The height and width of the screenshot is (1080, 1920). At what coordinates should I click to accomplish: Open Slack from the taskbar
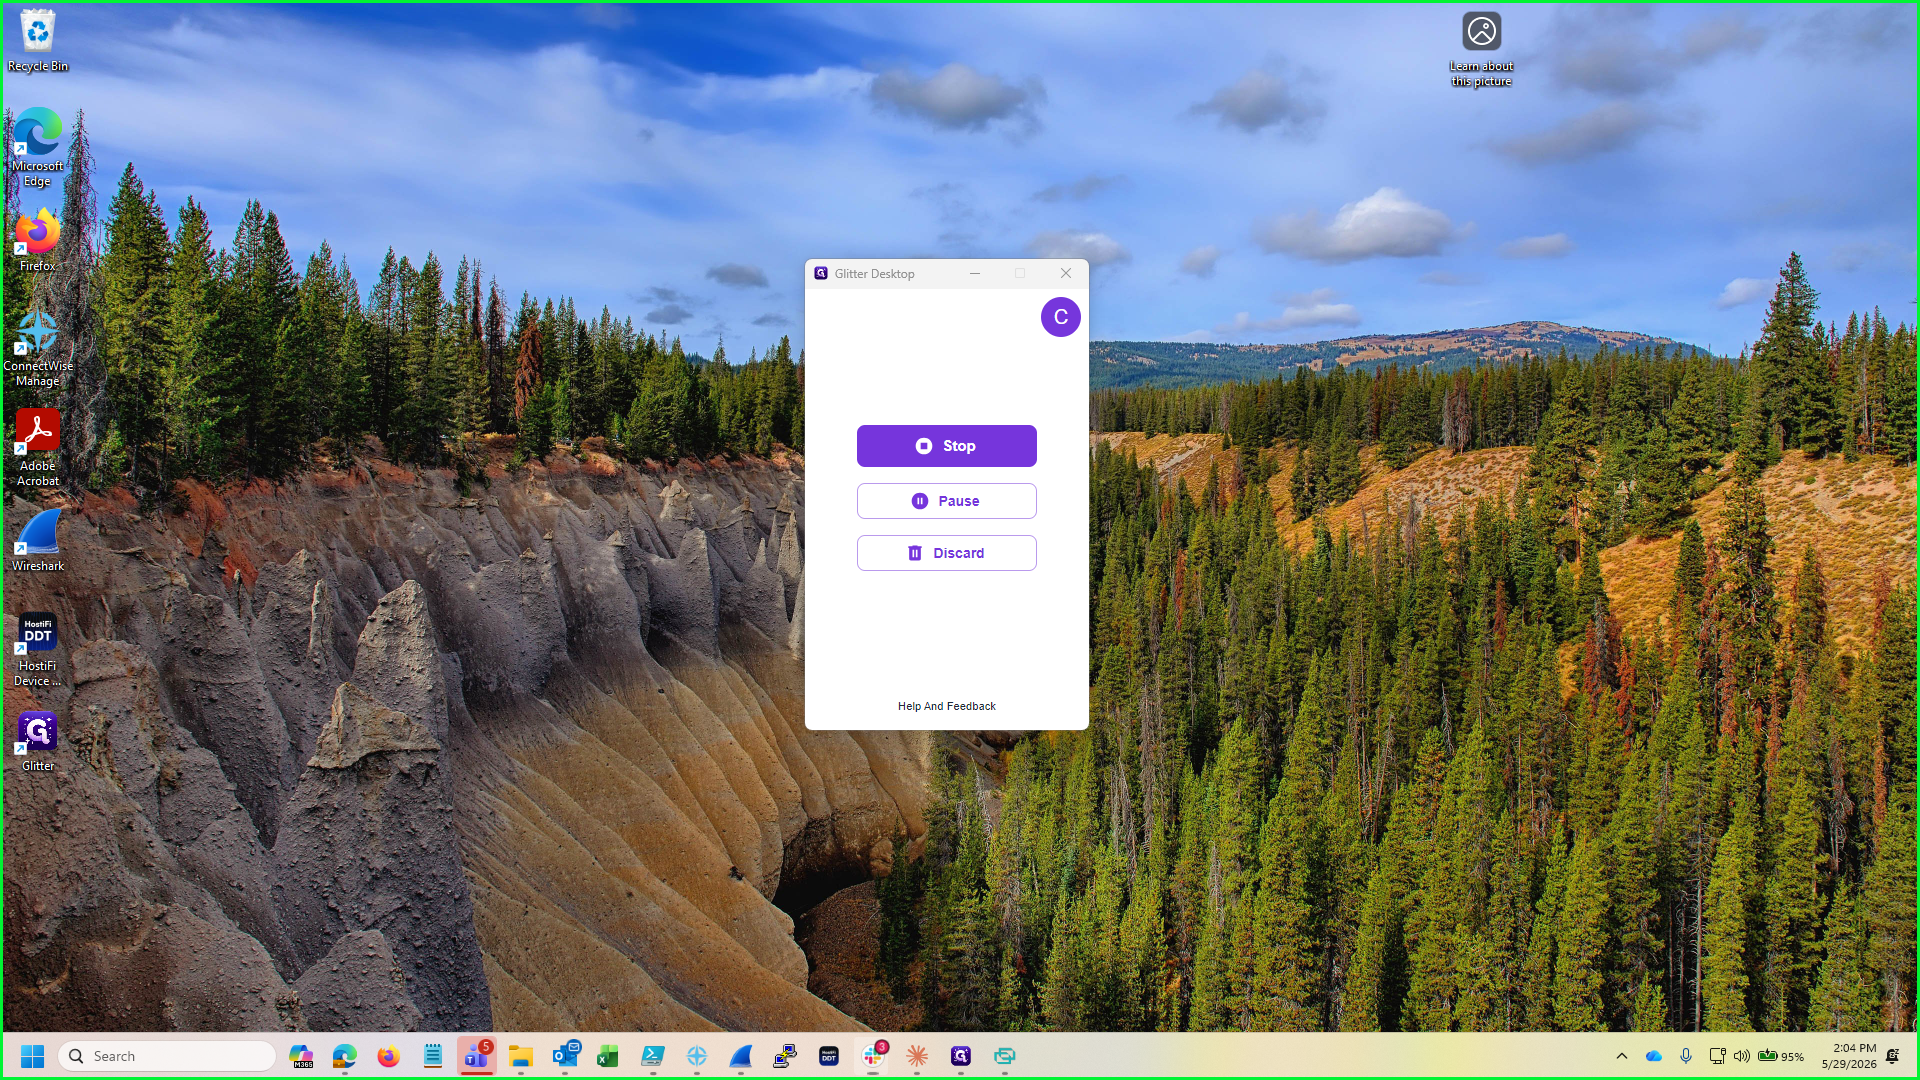pyautogui.click(x=873, y=1056)
